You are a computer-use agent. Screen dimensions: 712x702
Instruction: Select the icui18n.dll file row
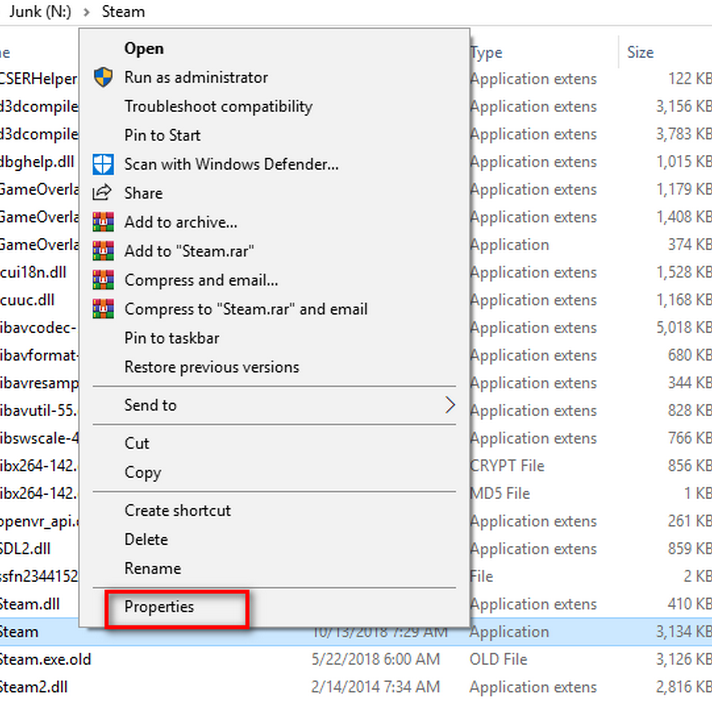(x=33, y=272)
